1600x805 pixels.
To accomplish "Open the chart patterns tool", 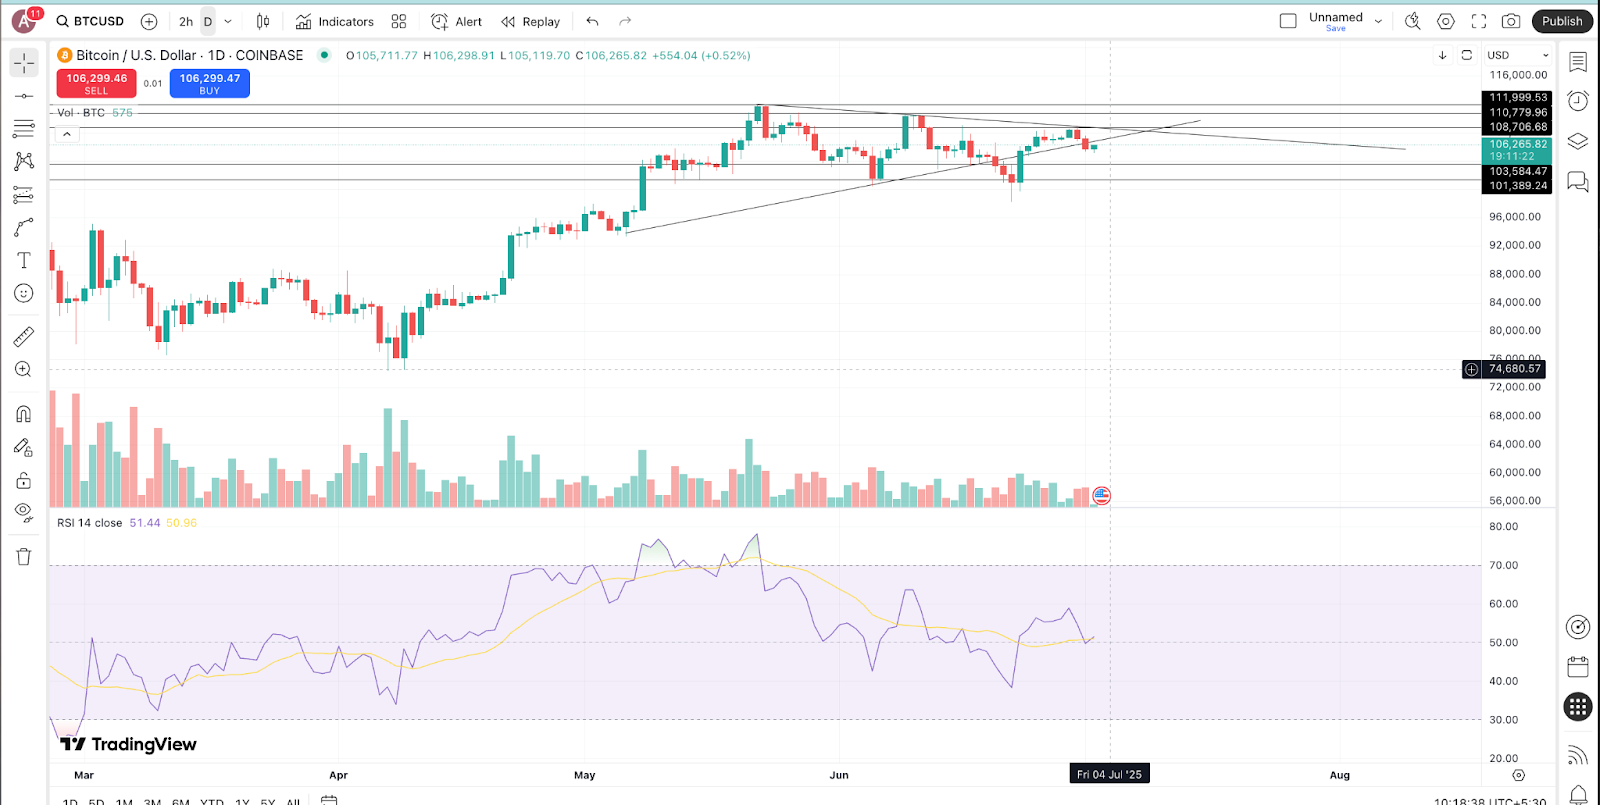I will pyautogui.click(x=24, y=161).
